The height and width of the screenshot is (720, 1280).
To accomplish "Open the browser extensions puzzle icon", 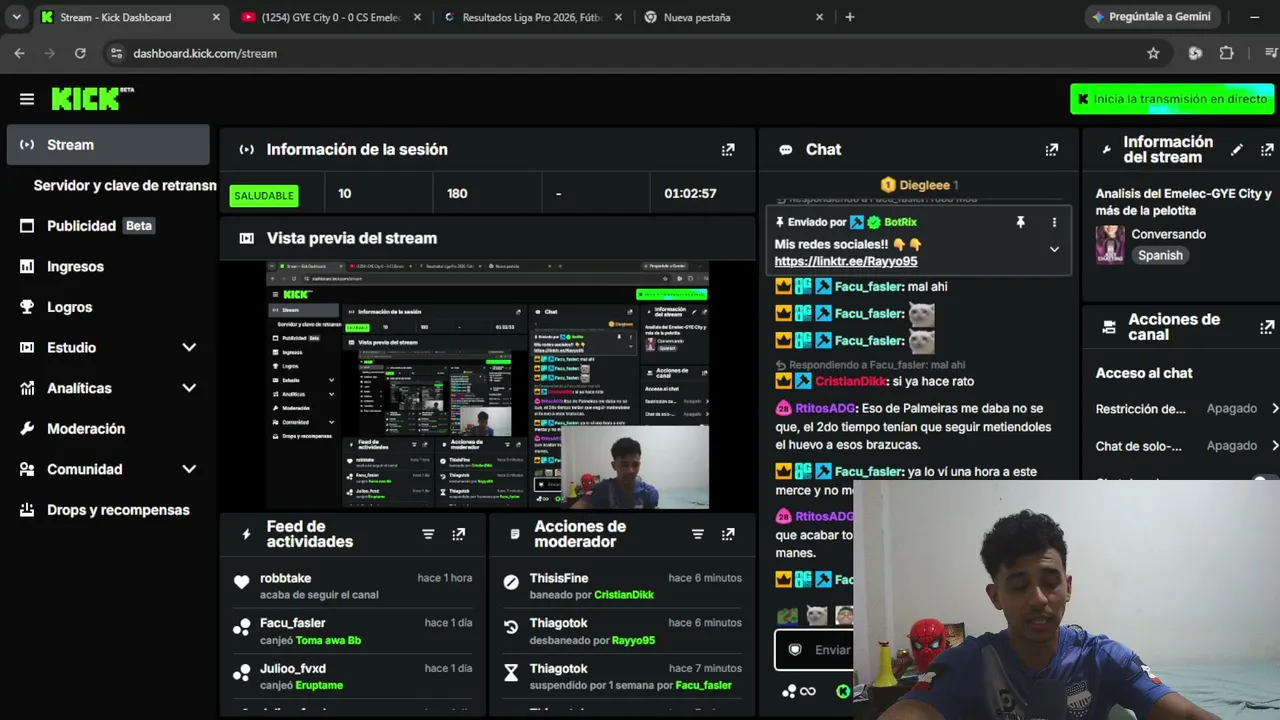I will point(1226,53).
